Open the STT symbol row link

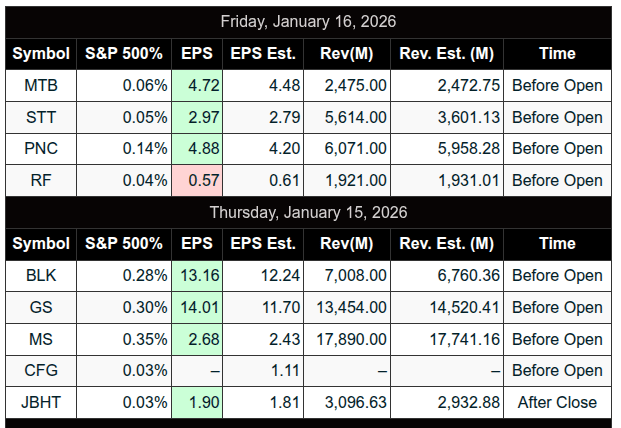(41, 117)
